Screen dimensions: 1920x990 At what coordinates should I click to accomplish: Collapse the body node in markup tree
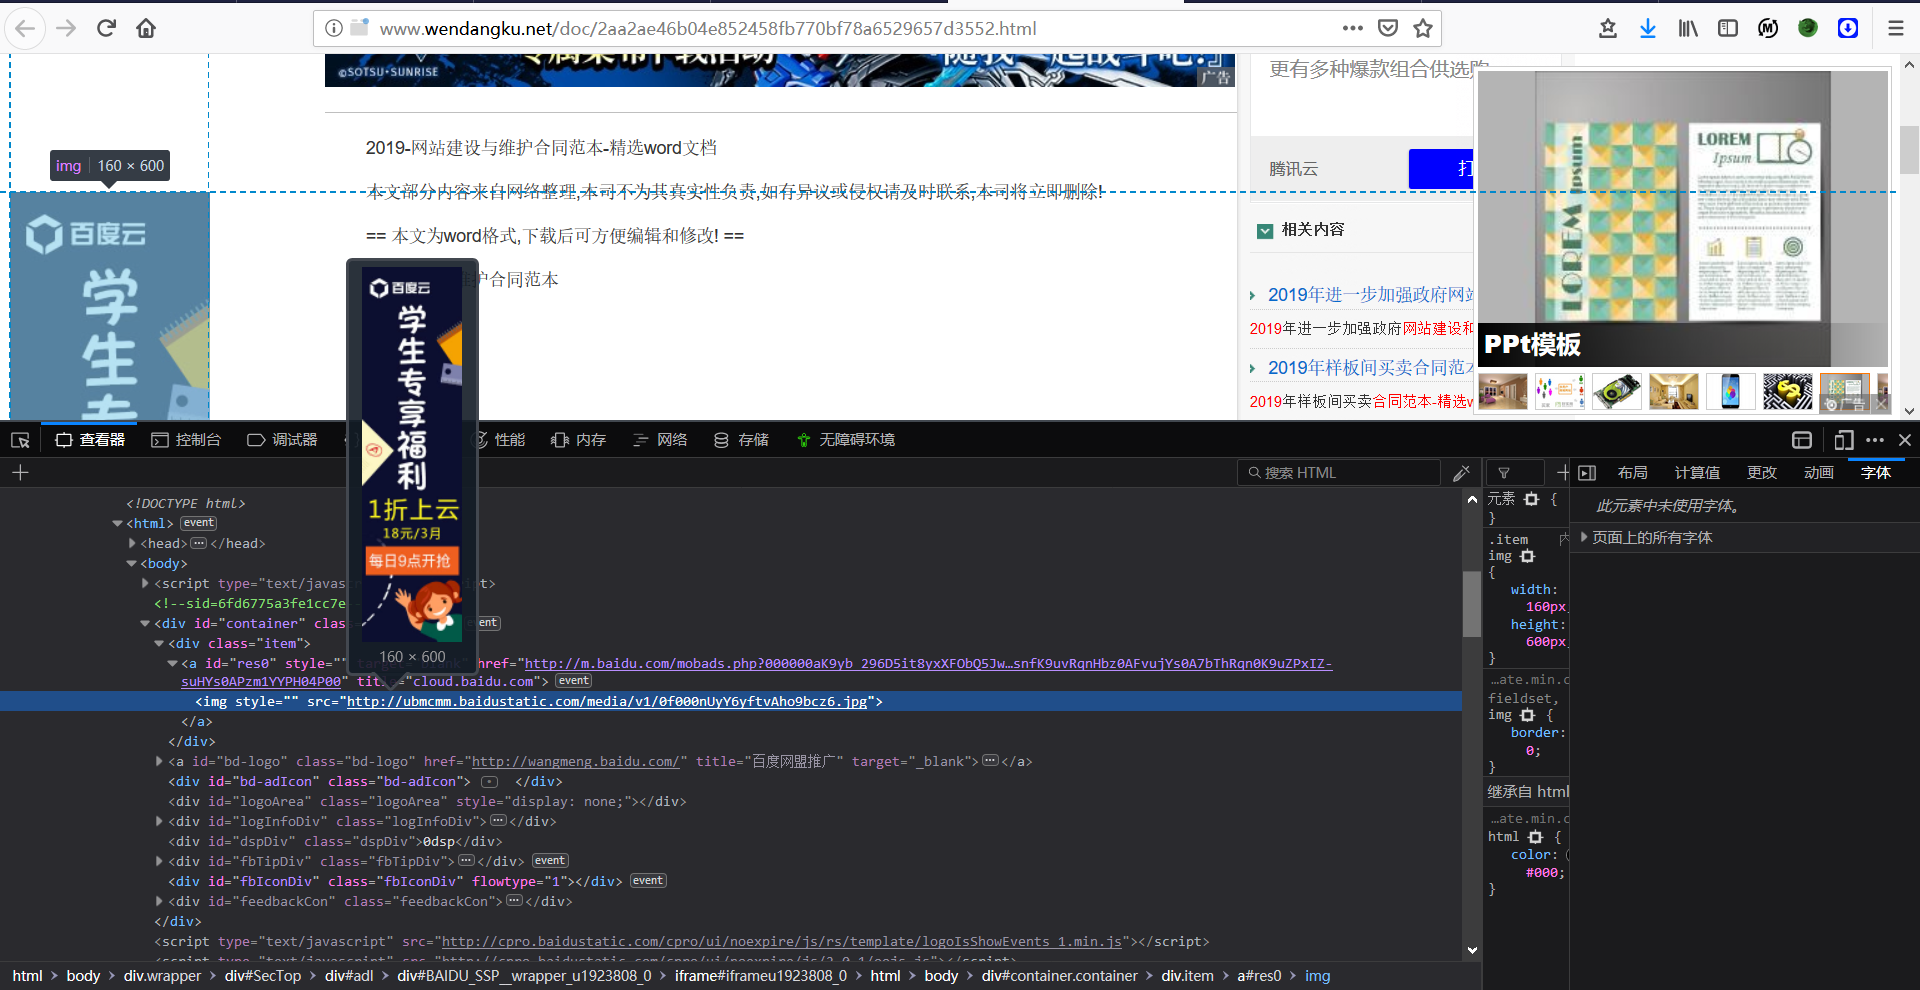coord(132,563)
